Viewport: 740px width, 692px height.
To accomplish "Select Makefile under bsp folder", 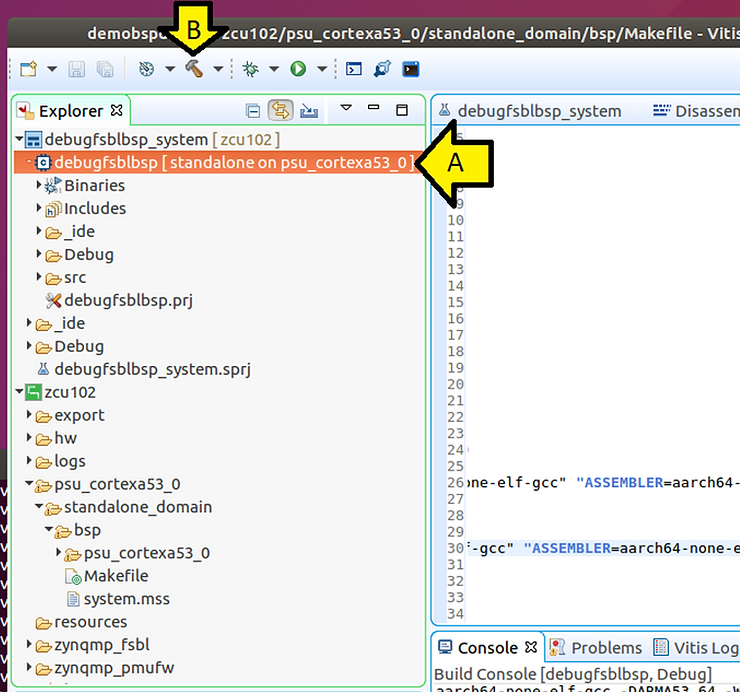I will 116,576.
